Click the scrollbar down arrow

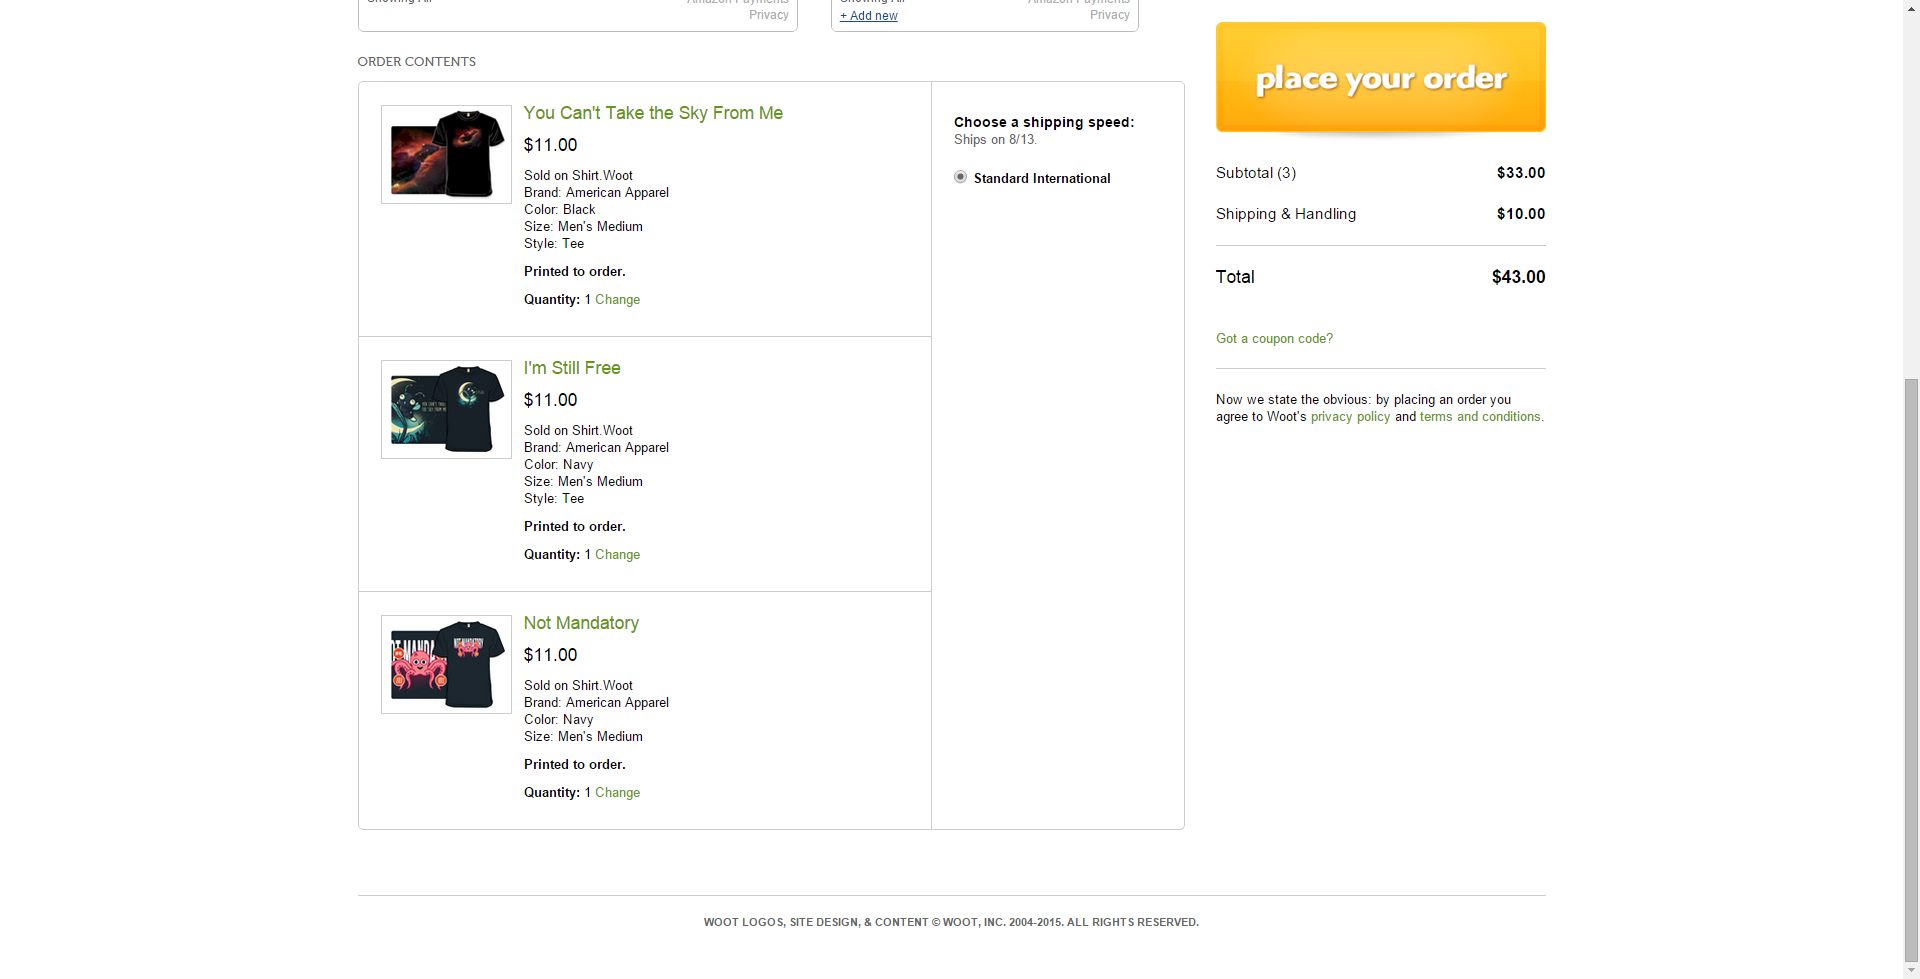point(1911,970)
